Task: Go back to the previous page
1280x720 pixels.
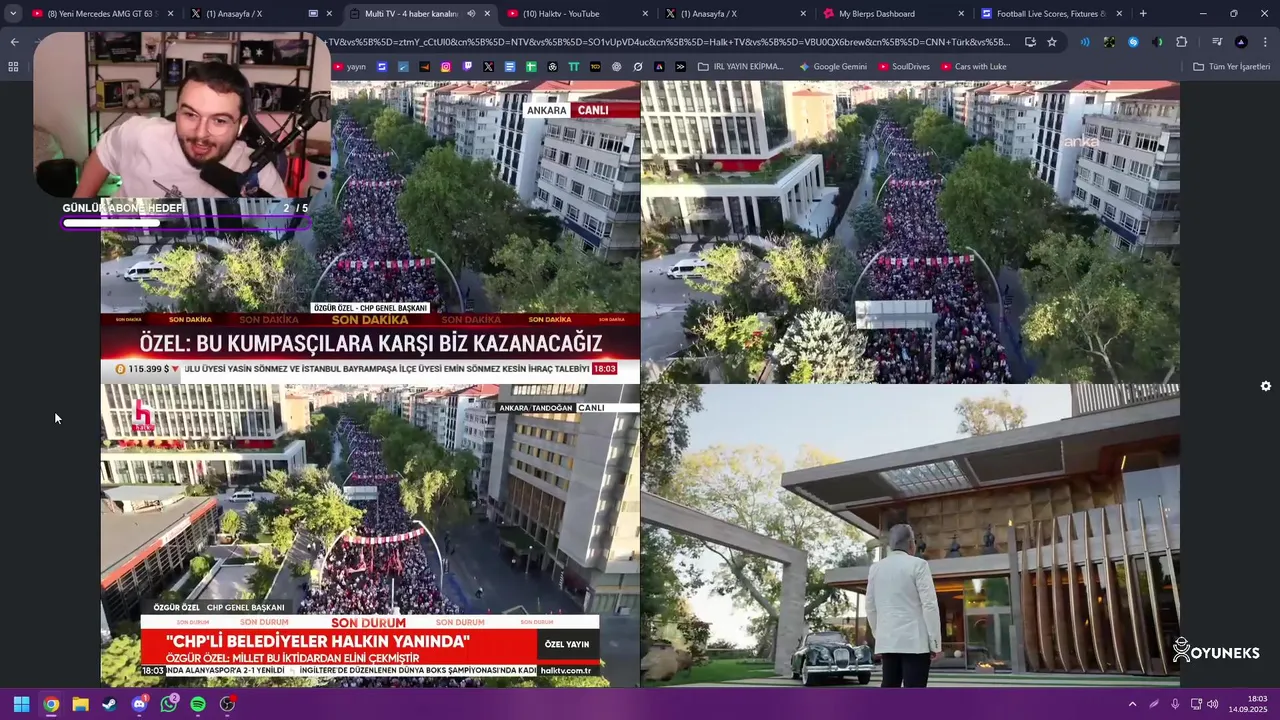Action: point(14,42)
